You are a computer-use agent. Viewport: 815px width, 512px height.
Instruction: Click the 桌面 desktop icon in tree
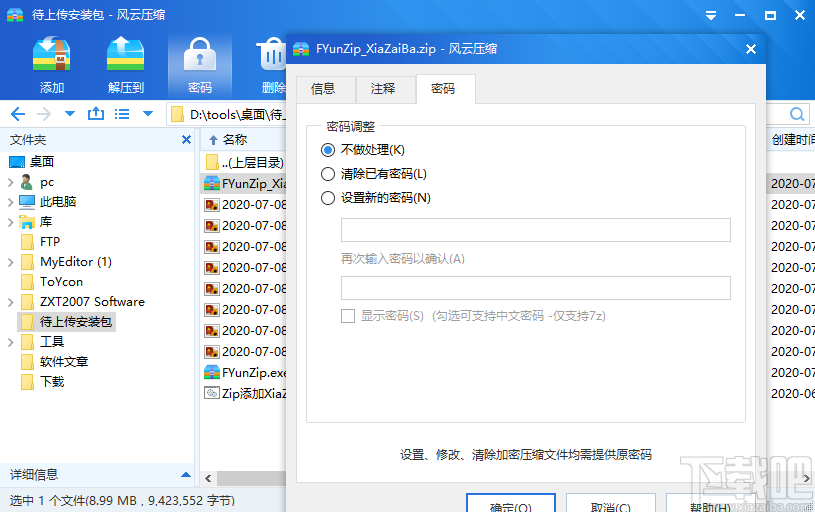click(x=17, y=162)
